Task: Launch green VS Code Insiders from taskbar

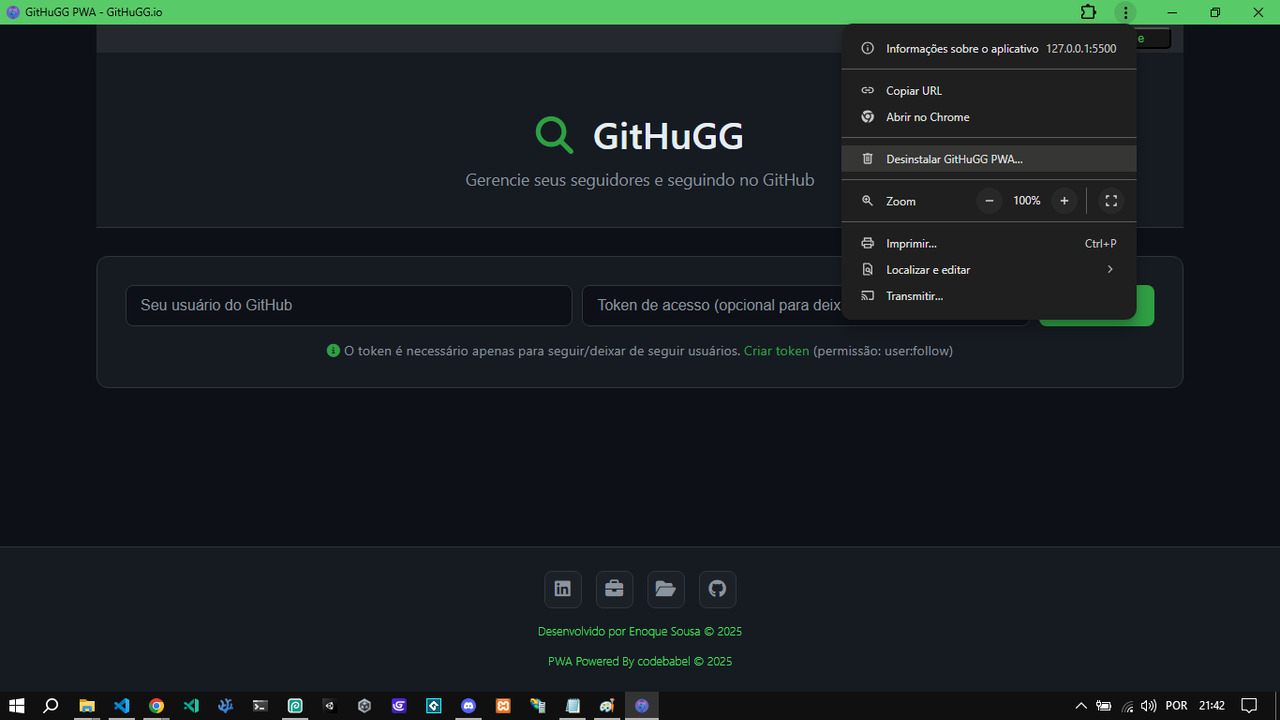Action: 191,705
